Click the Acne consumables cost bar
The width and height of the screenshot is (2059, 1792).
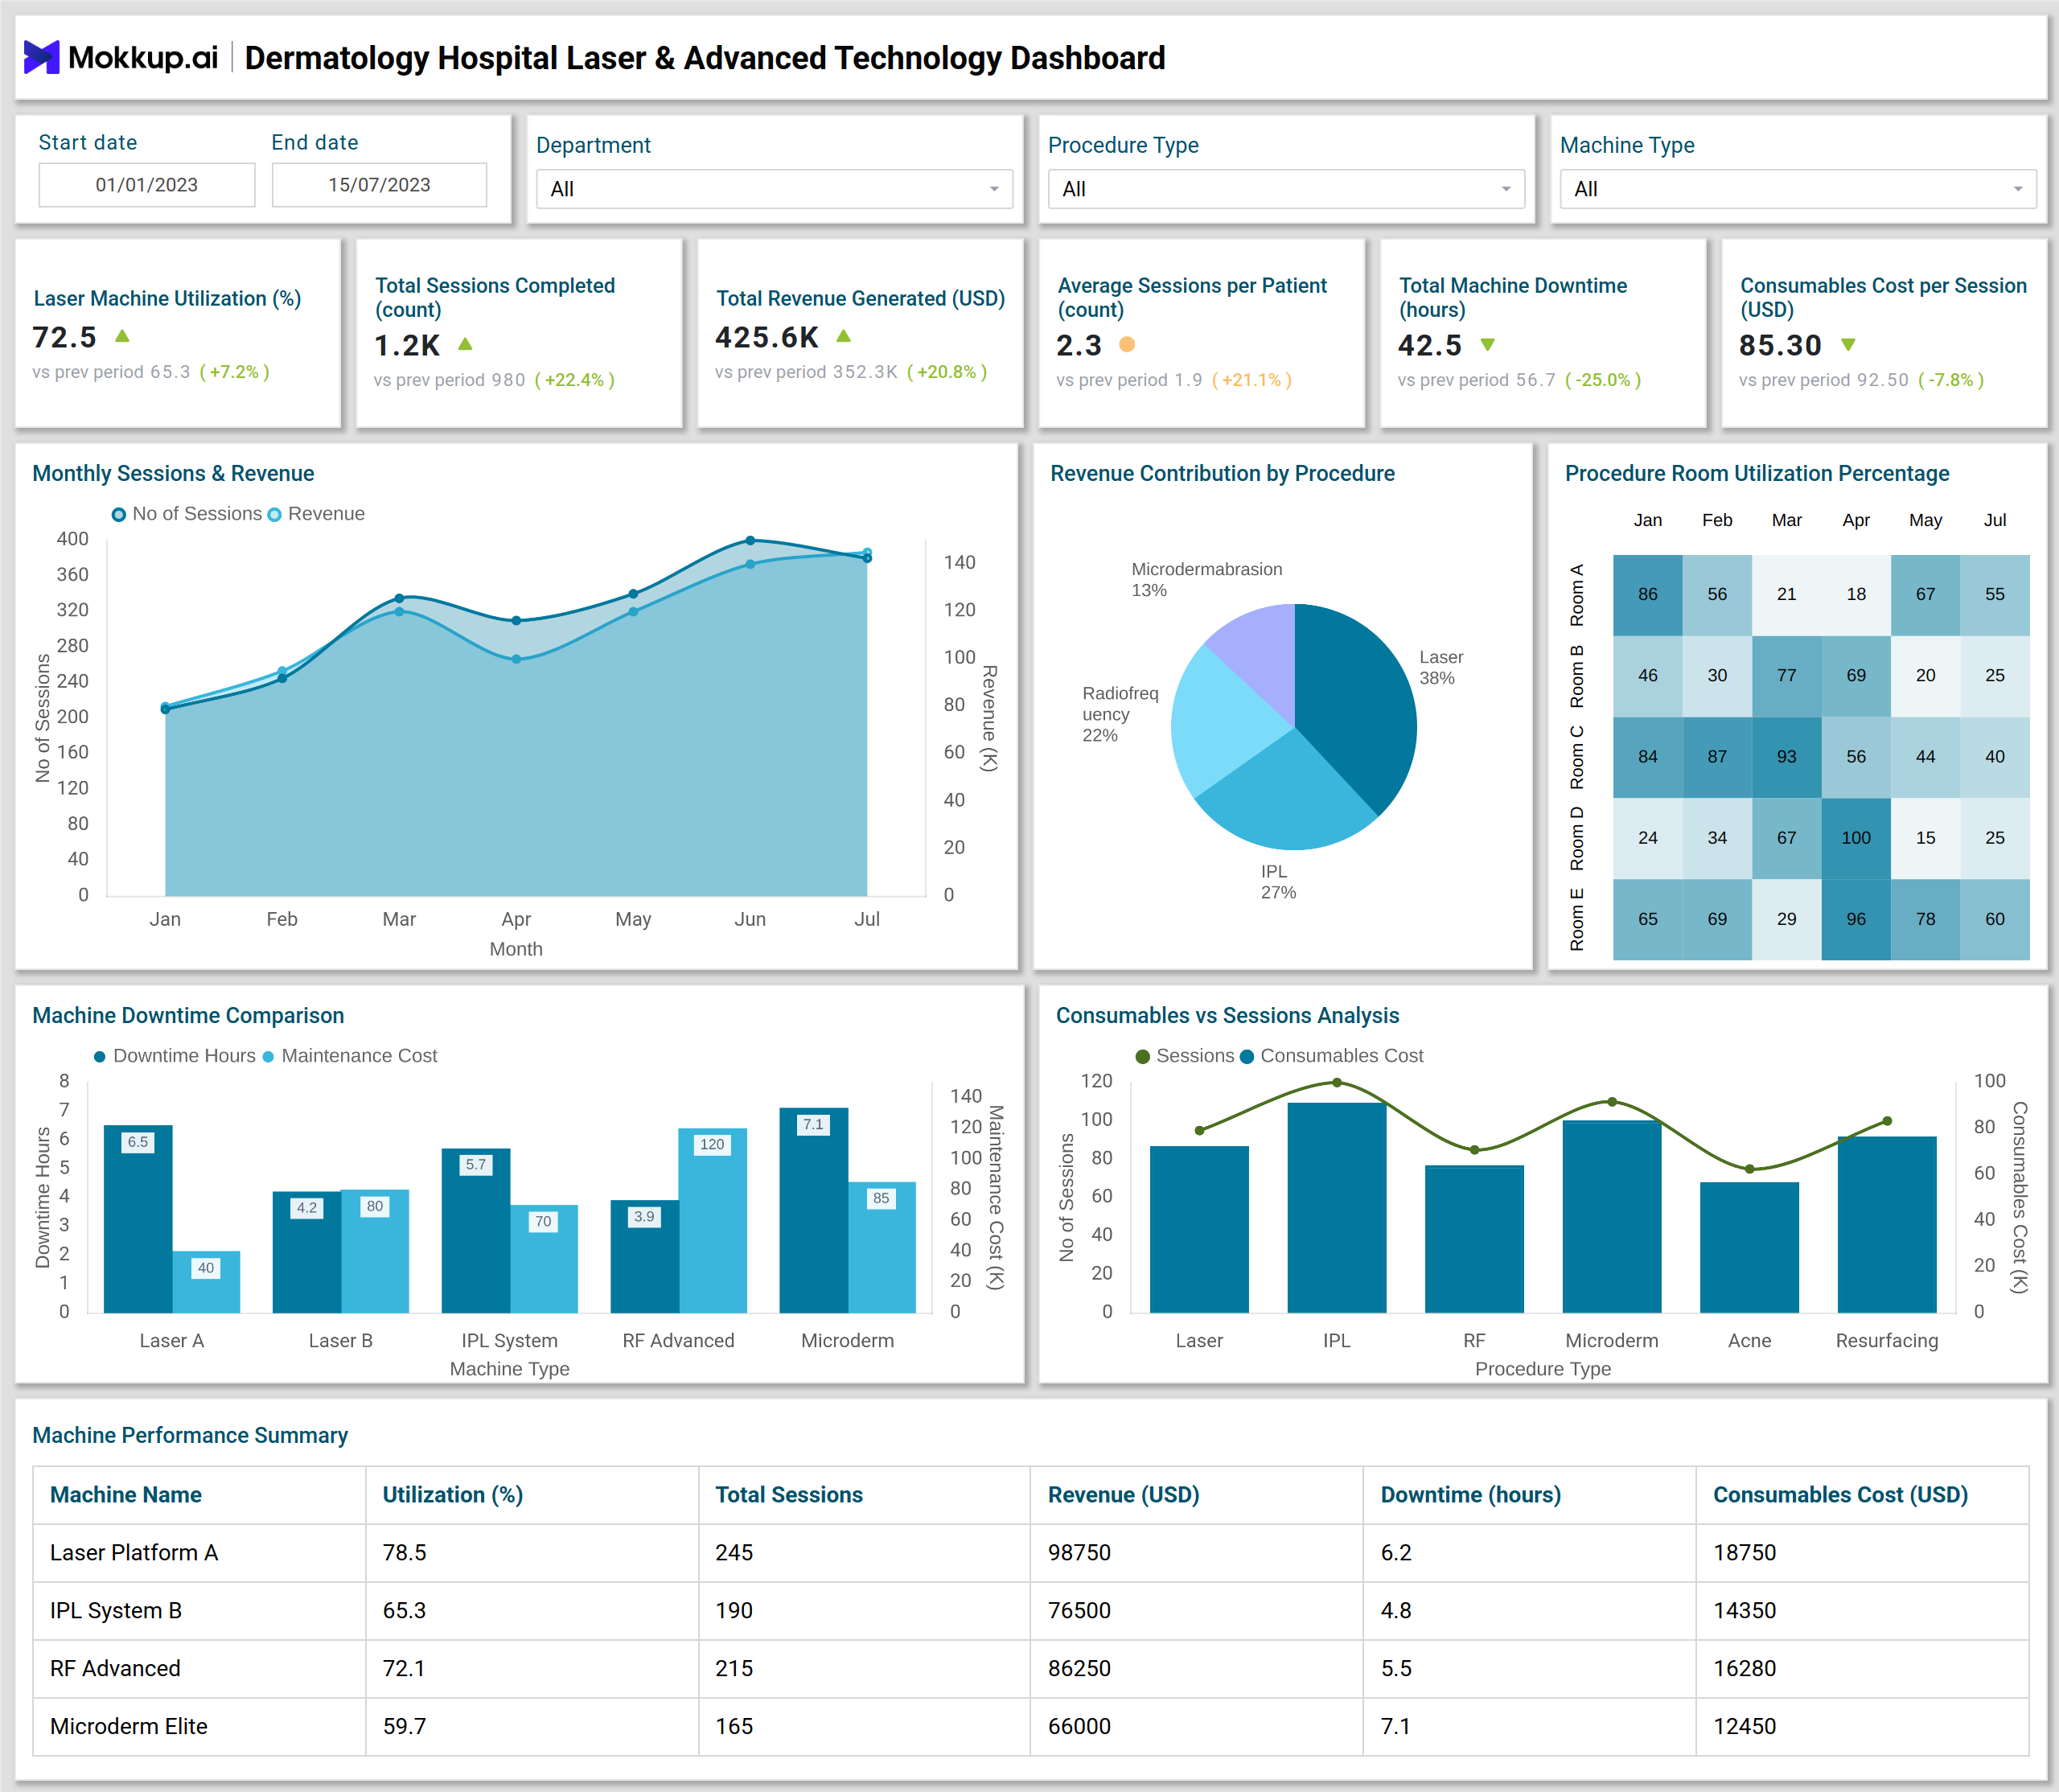(x=1749, y=1248)
